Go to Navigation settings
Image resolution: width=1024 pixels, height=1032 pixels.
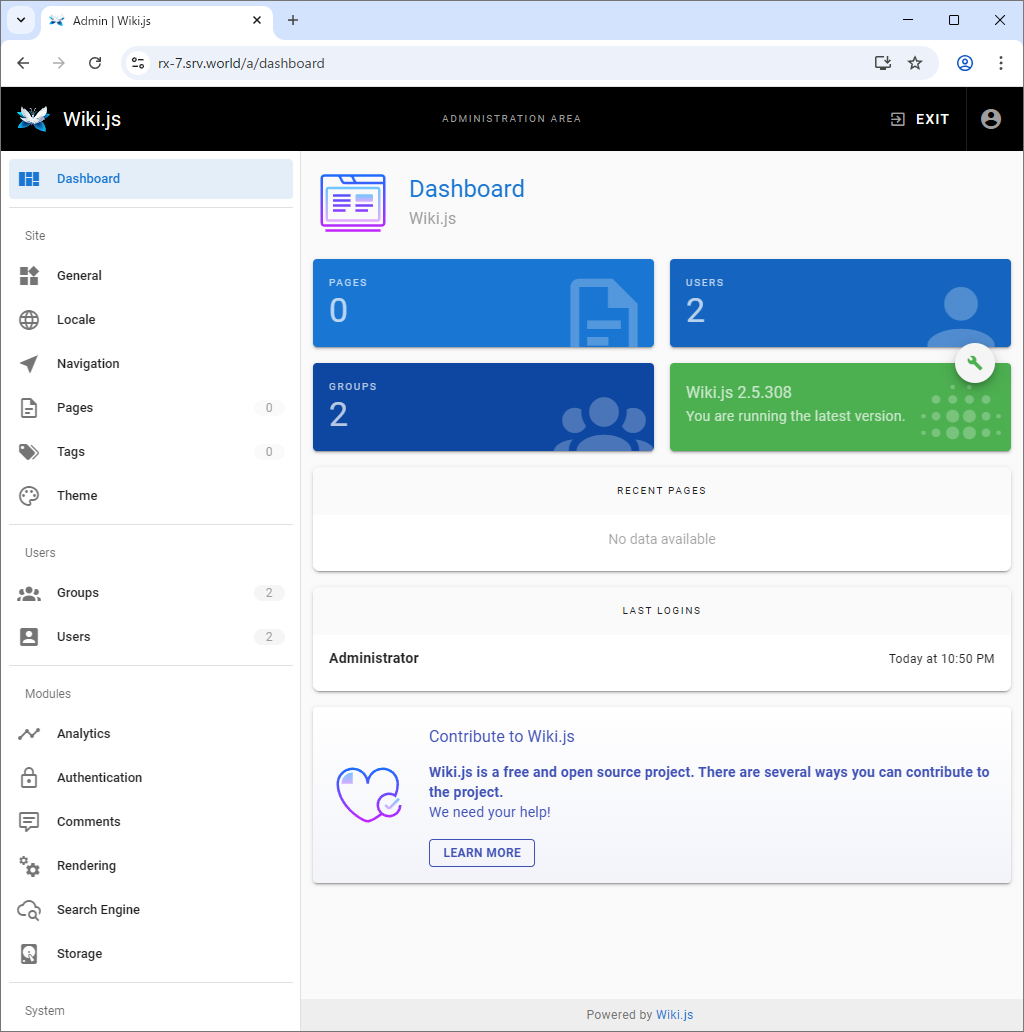(x=88, y=364)
